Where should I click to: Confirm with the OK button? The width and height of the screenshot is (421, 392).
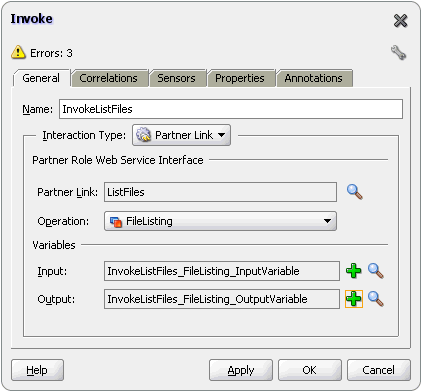[310, 370]
